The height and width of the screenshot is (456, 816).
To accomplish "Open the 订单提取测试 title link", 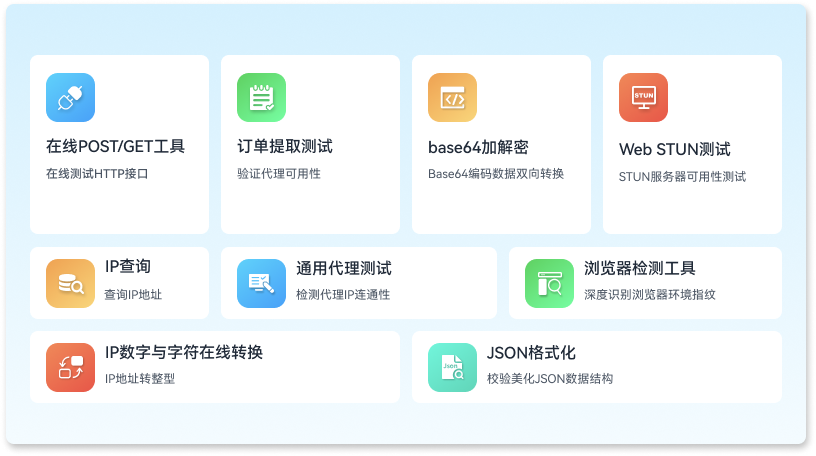I will tap(285, 147).
